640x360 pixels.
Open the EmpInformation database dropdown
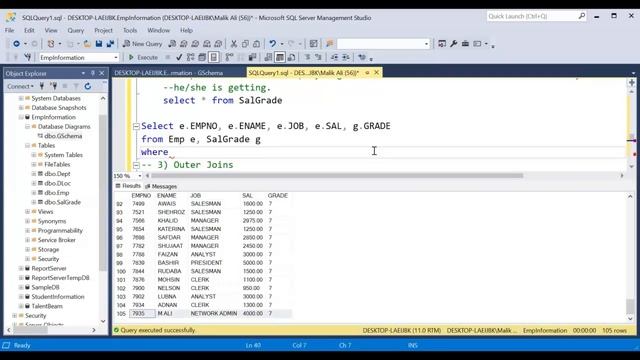(x=116, y=58)
